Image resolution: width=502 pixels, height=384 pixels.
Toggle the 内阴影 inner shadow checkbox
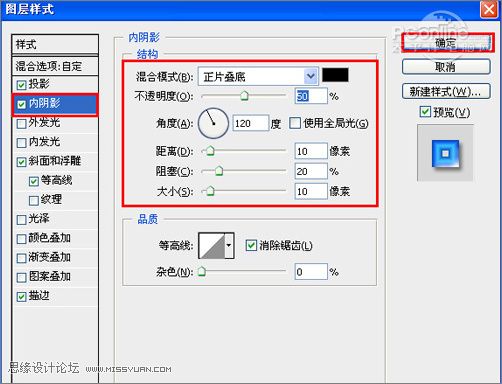click(x=21, y=104)
